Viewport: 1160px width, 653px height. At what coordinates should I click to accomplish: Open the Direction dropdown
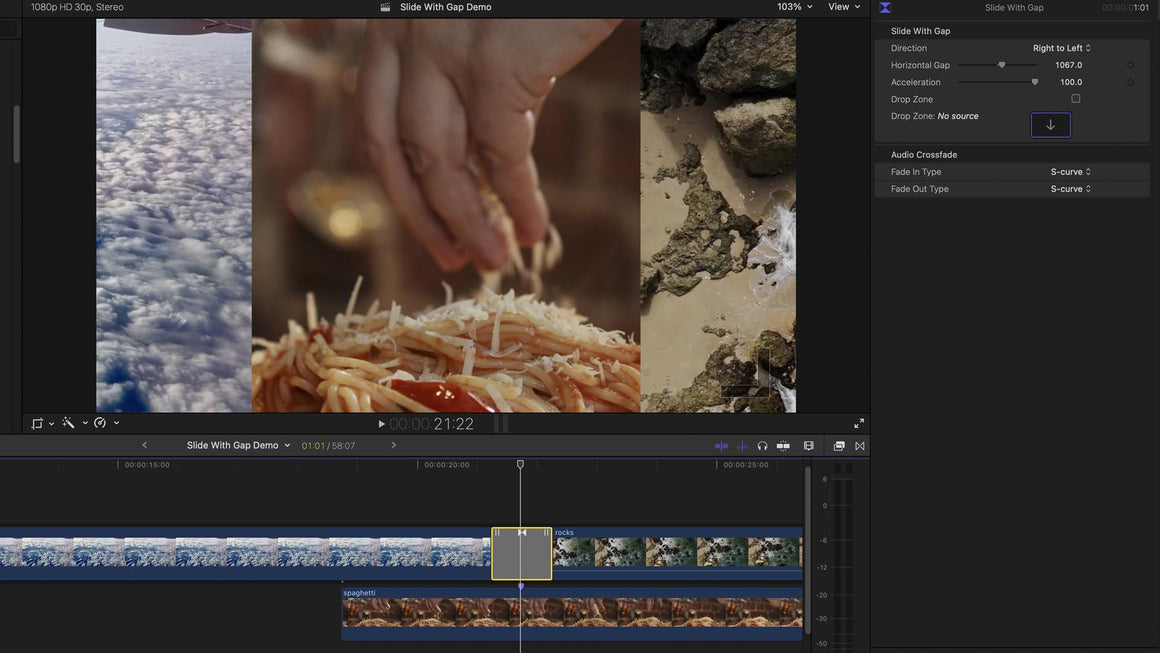[x=1061, y=48]
